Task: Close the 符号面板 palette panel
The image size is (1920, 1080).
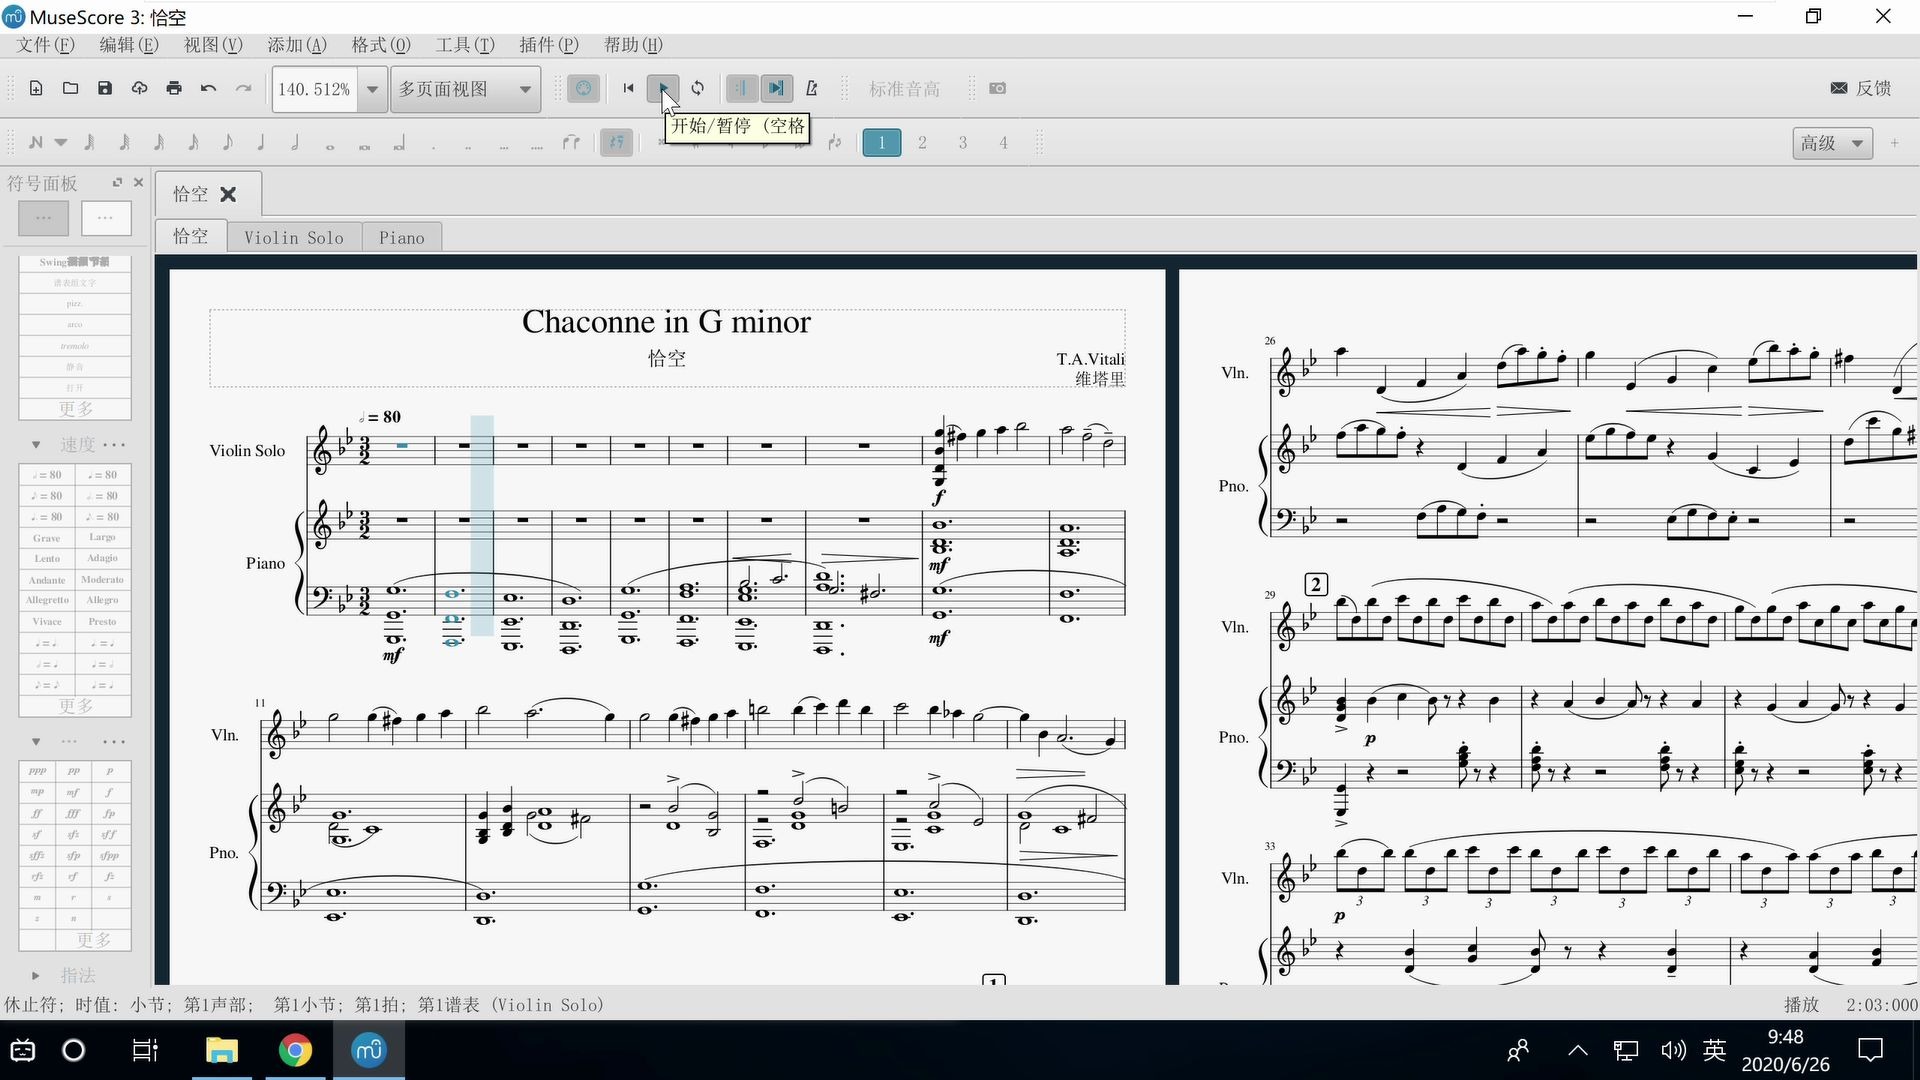Action: coord(138,182)
